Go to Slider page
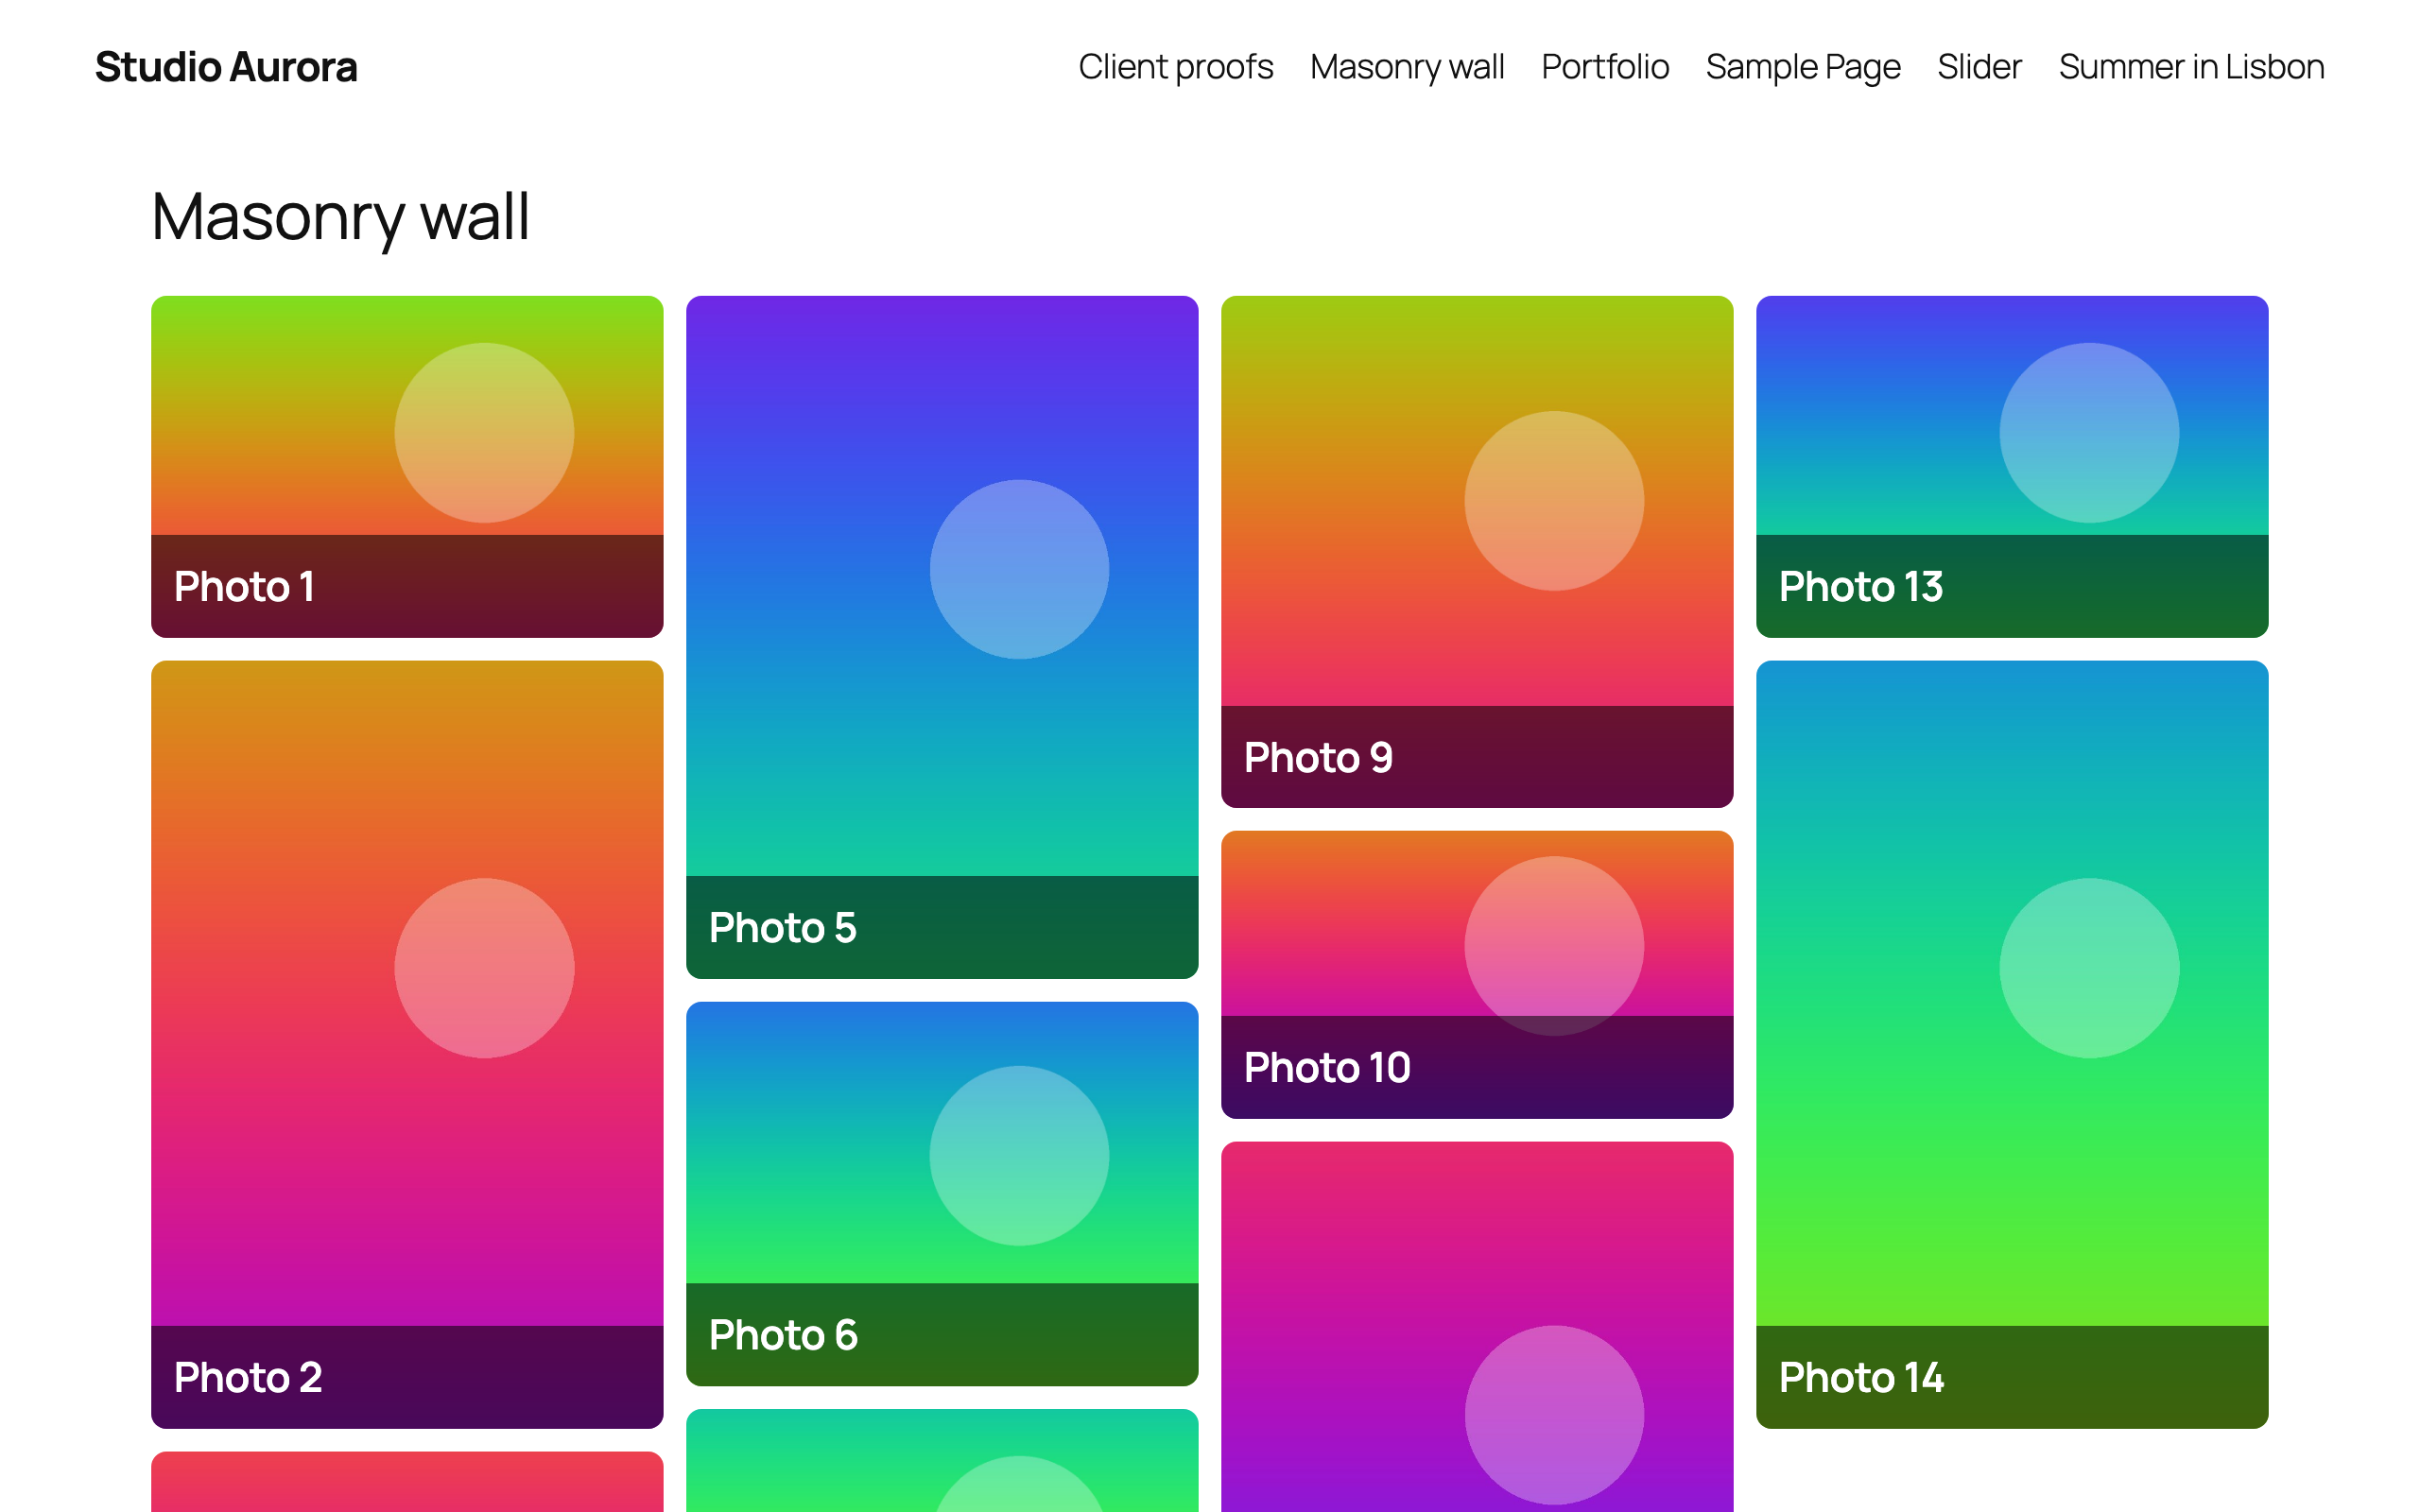Viewport: 2420px width, 1512px height. coord(1979,67)
